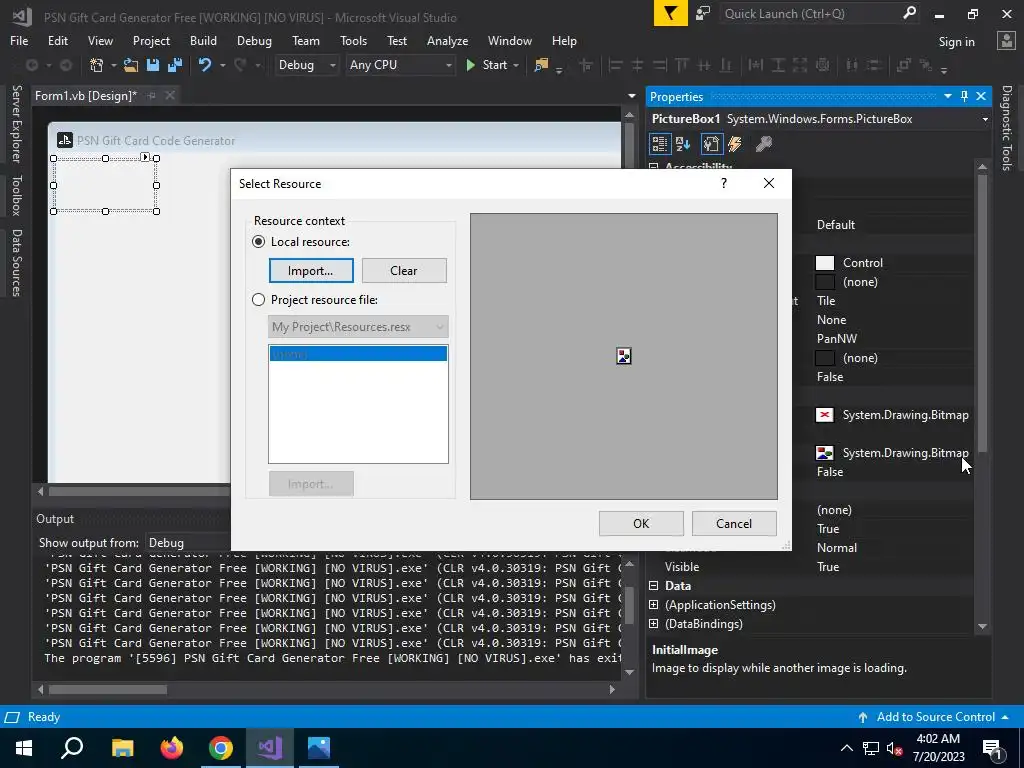
Task: Open the Photos app from the taskbar
Action: 319,748
